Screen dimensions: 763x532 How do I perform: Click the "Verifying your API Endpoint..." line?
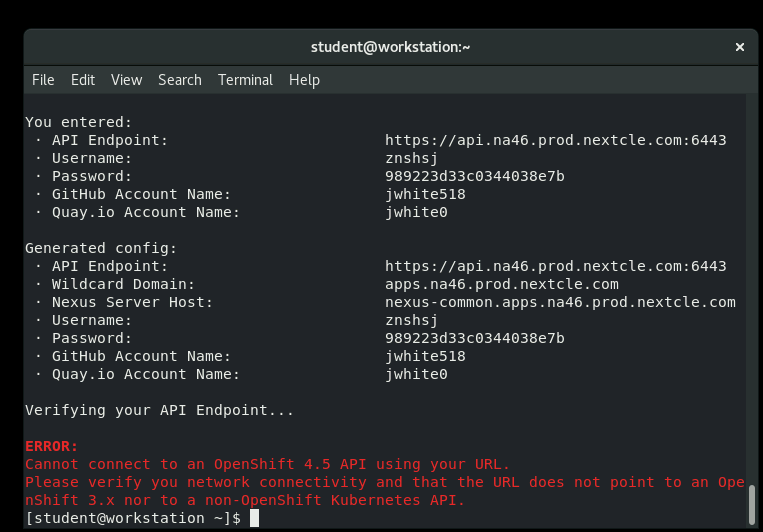click(160, 410)
